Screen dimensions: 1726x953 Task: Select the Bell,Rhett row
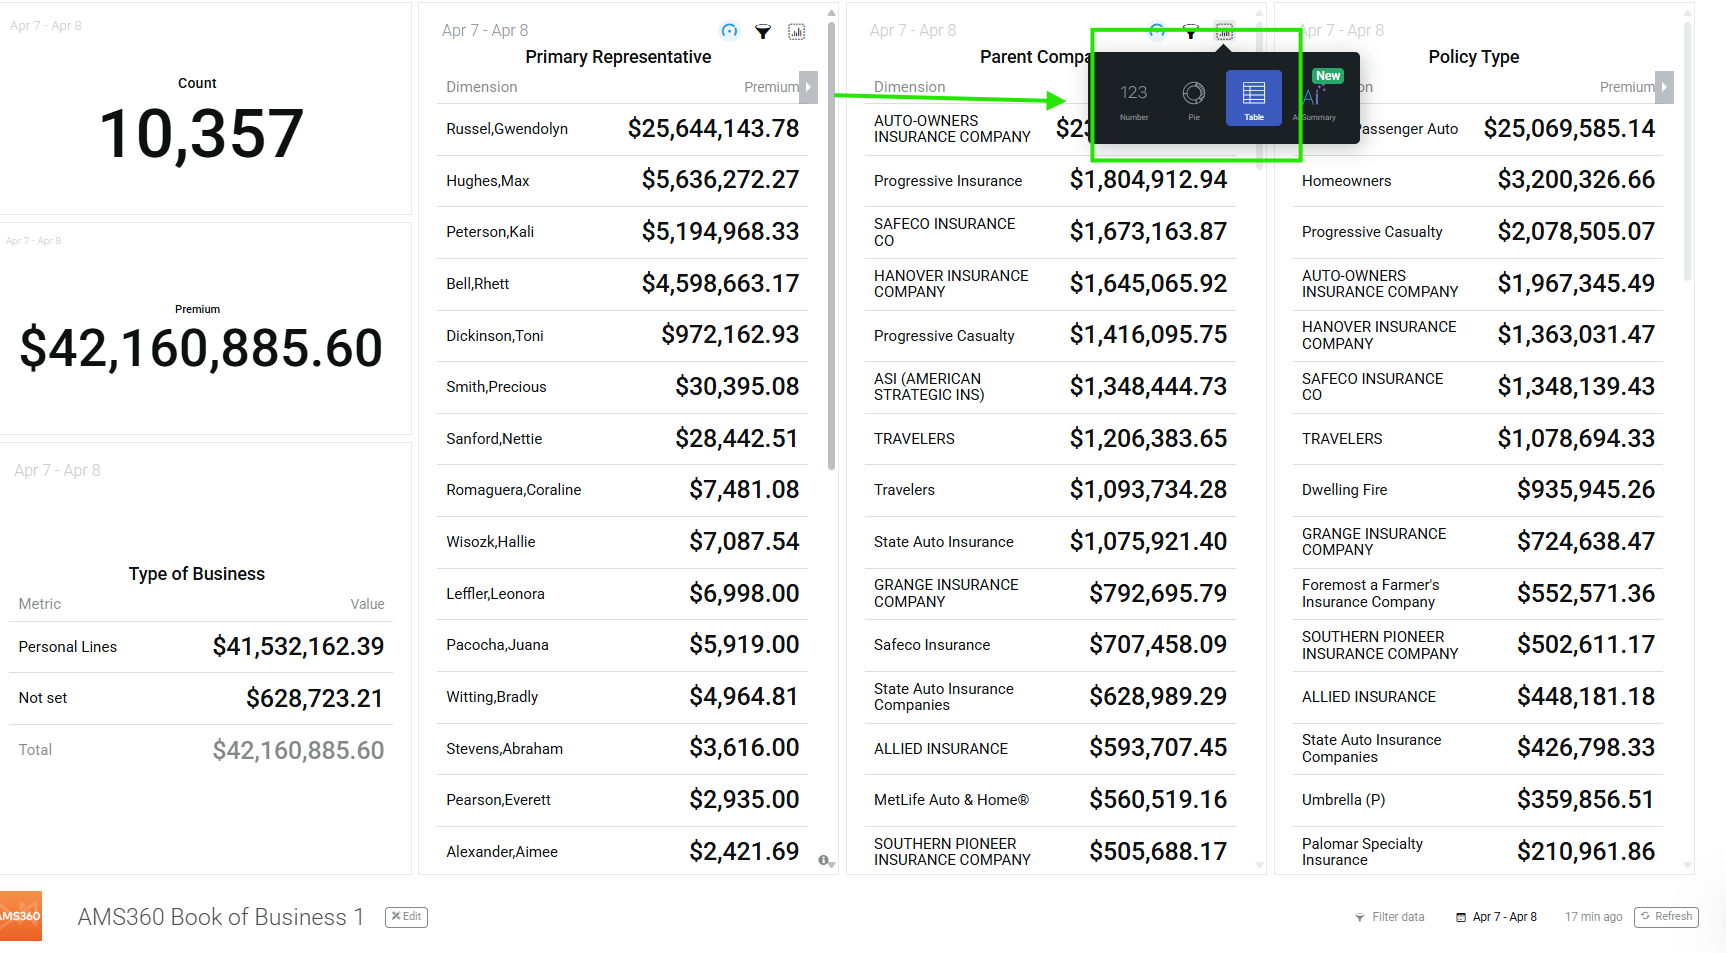622,284
